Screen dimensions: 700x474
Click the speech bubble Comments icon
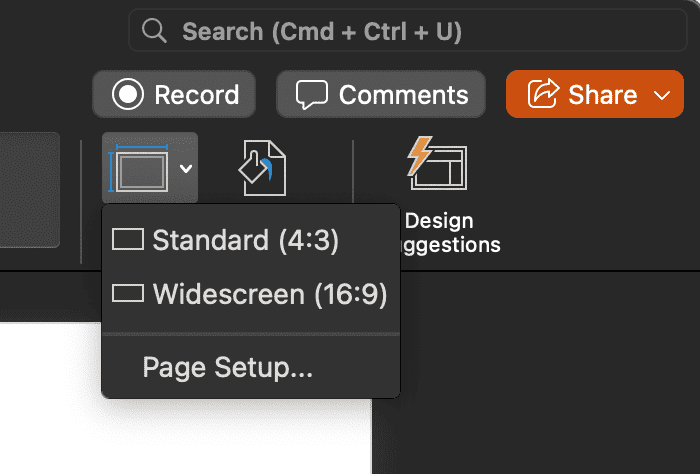point(313,95)
